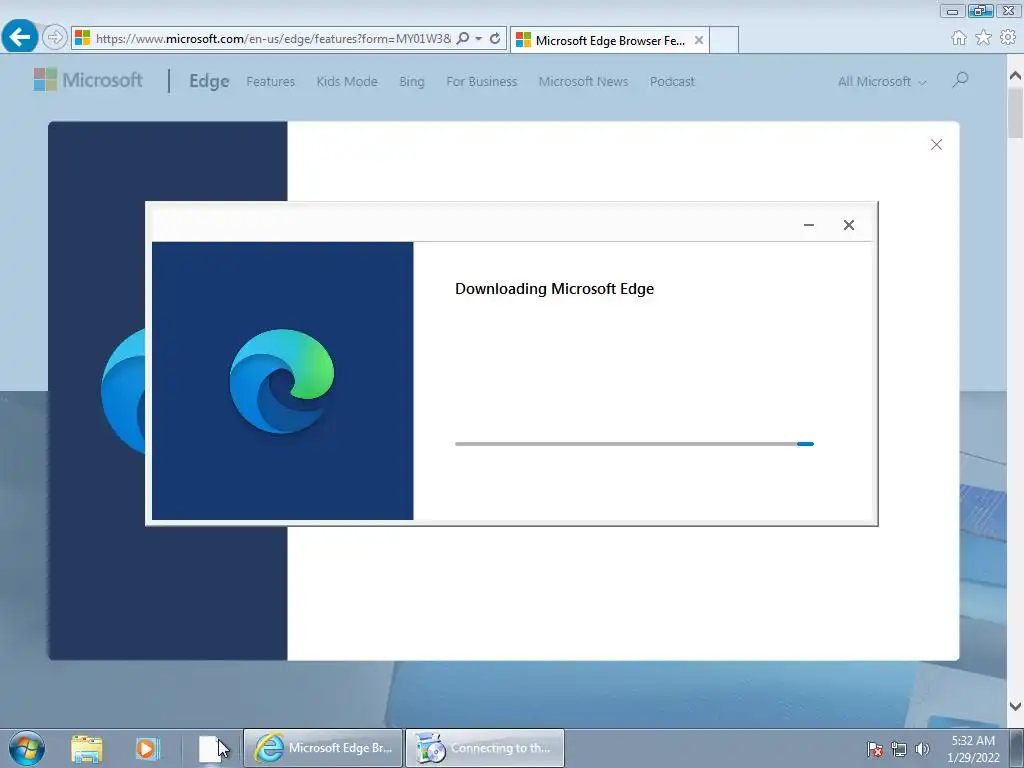This screenshot has height=768, width=1024.
Task: Open a new blank tab
Action: click(x=724, y=40)
